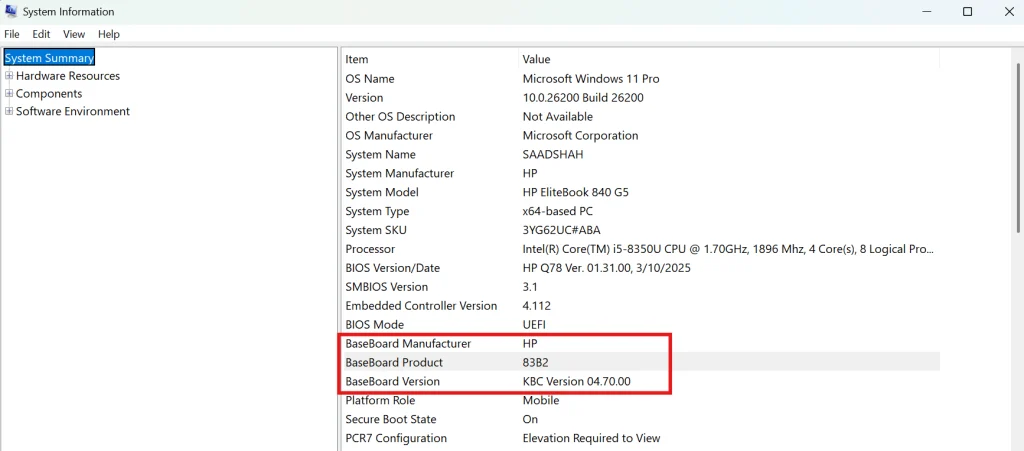Maximize the System Information window
1024x451 pixels.
click(x=968, y=12)
